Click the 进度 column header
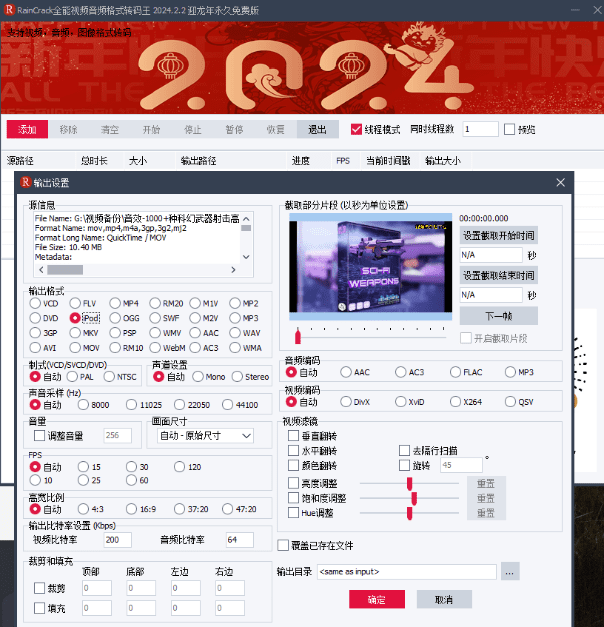 [x=300, y=161]
